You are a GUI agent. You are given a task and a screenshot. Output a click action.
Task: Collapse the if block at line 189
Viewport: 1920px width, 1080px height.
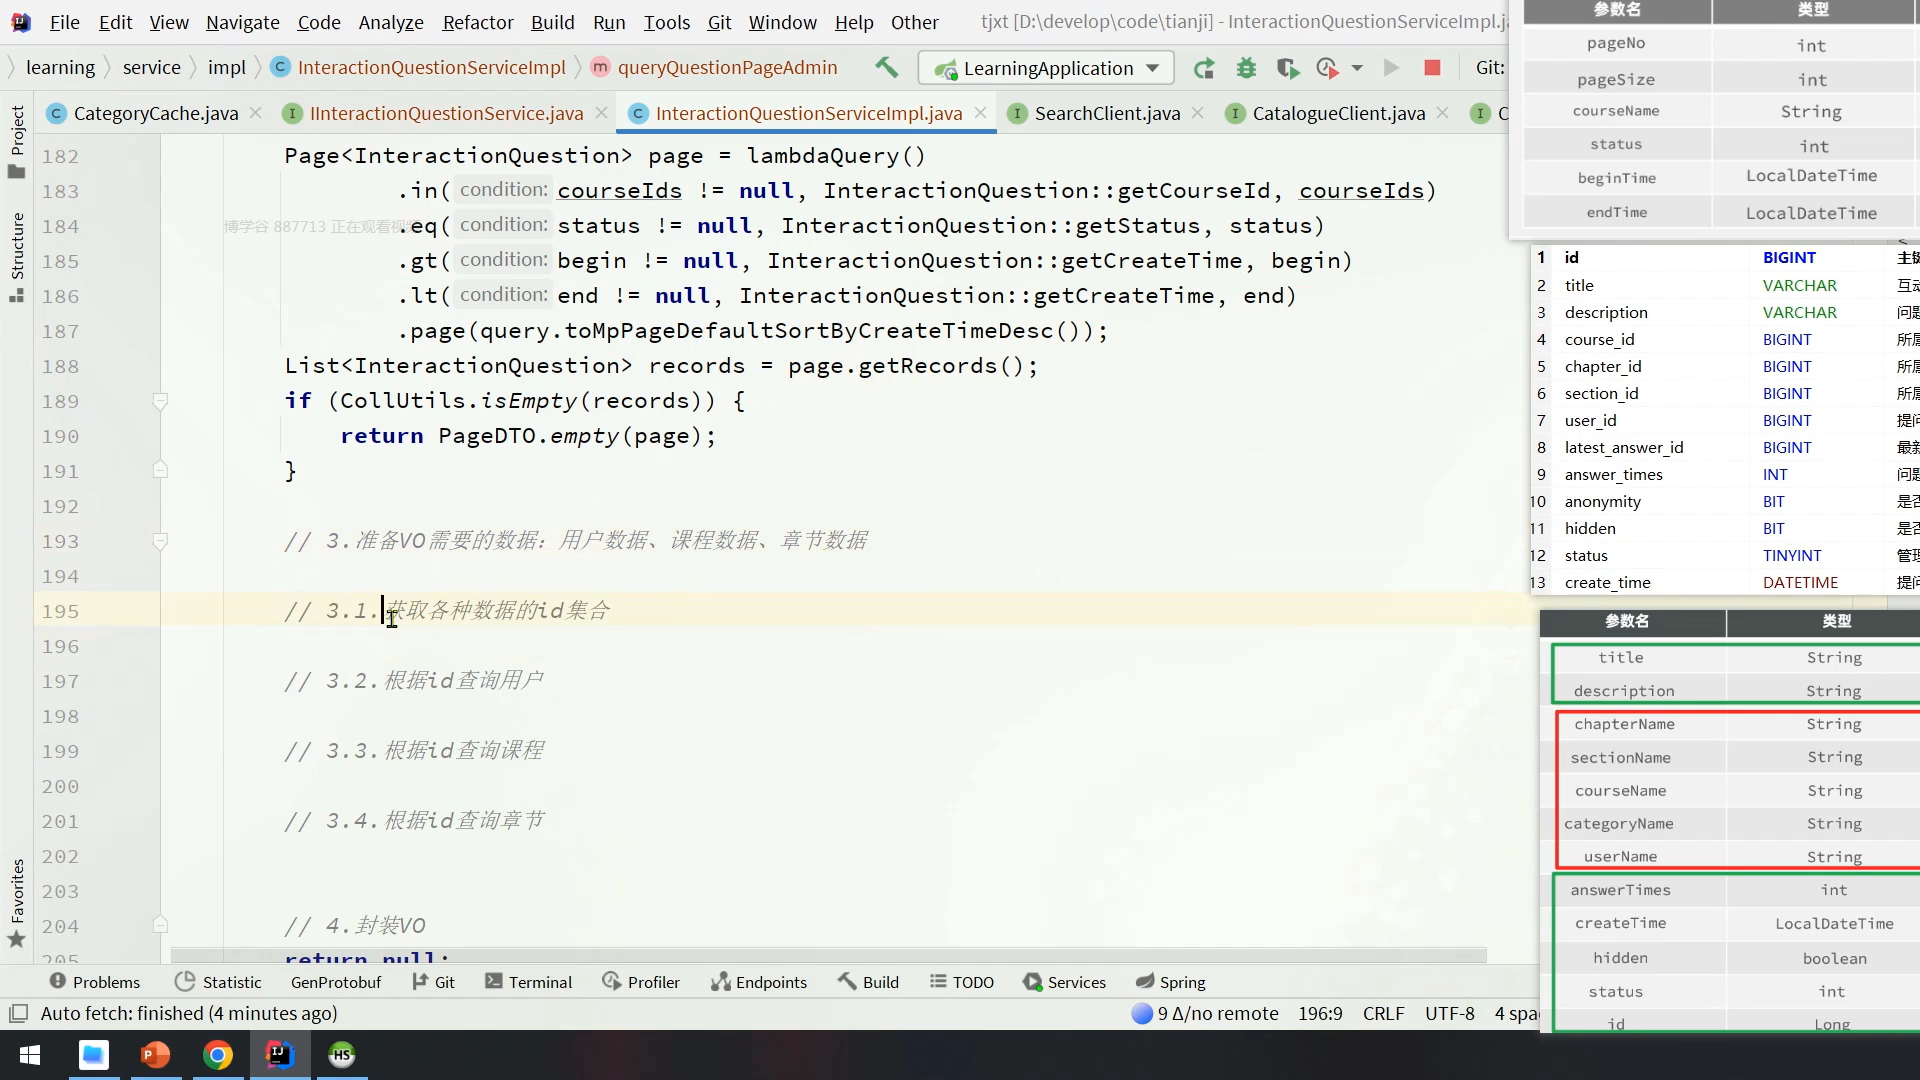pos(160,401)
